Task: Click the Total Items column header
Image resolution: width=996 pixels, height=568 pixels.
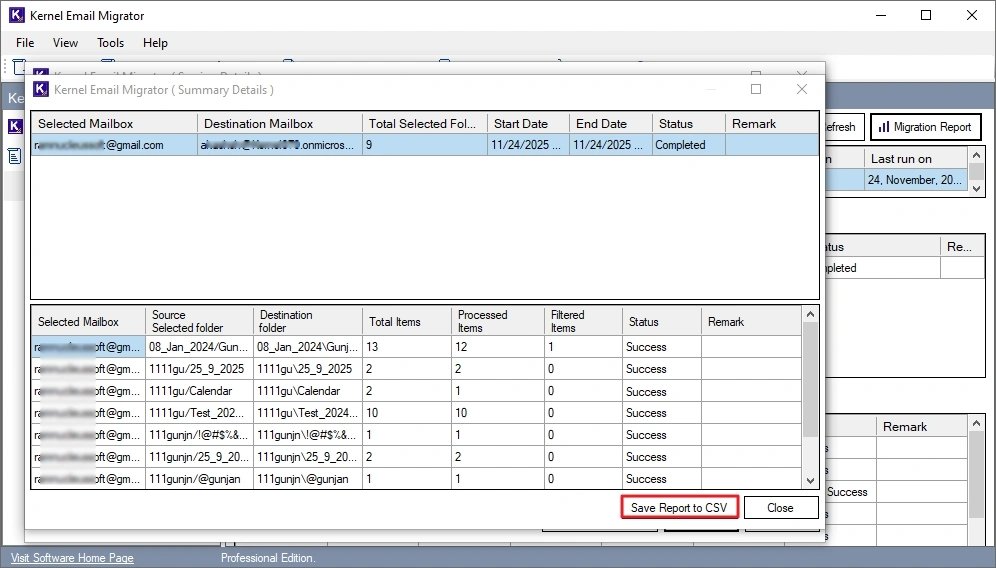Action: coord(407,321)
